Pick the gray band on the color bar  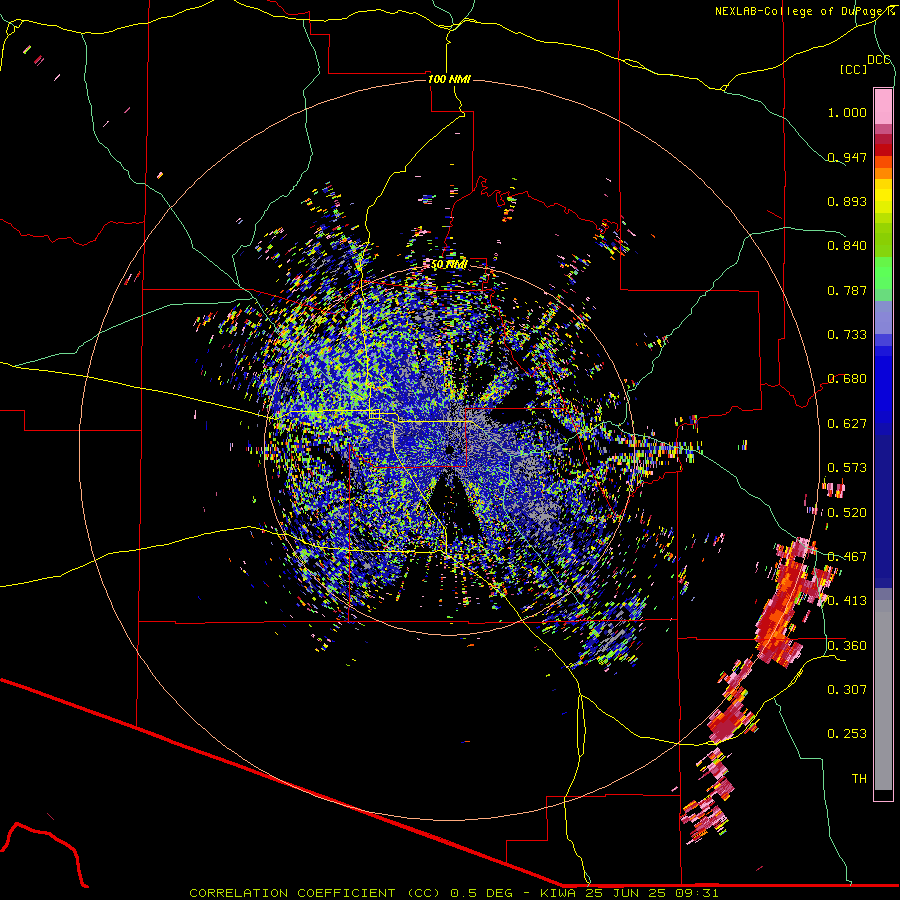(x=883, y=695)
